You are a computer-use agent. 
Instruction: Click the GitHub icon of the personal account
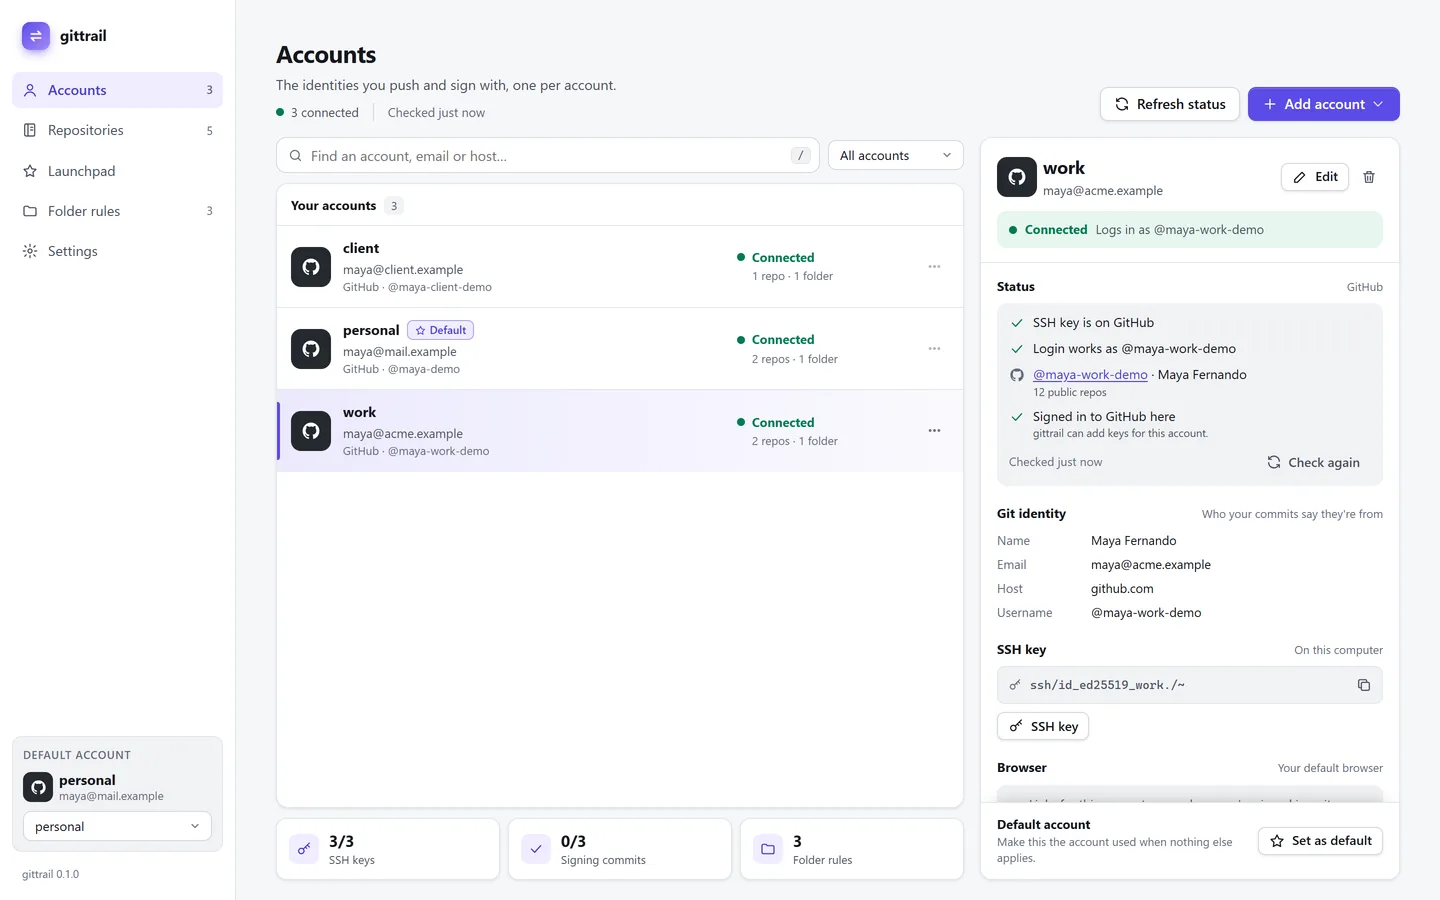click(x=311, y=349)
